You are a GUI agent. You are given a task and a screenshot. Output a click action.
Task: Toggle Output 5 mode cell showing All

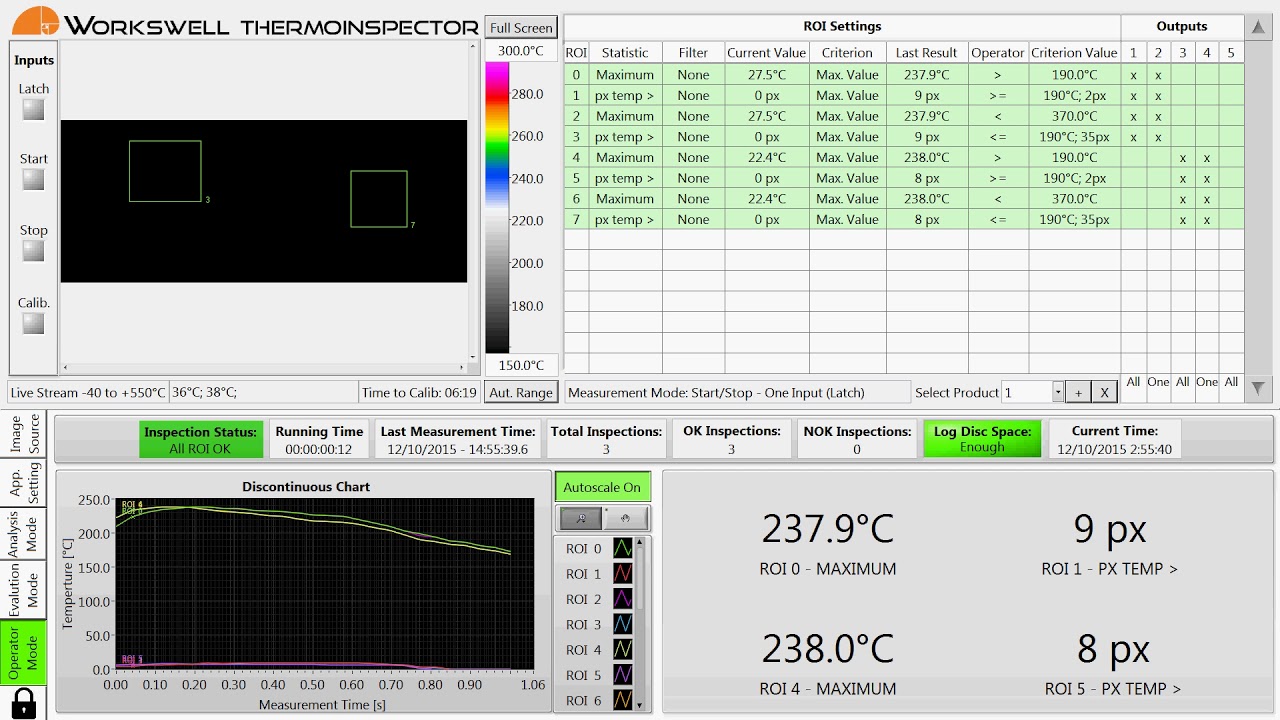pos(1232,382)
